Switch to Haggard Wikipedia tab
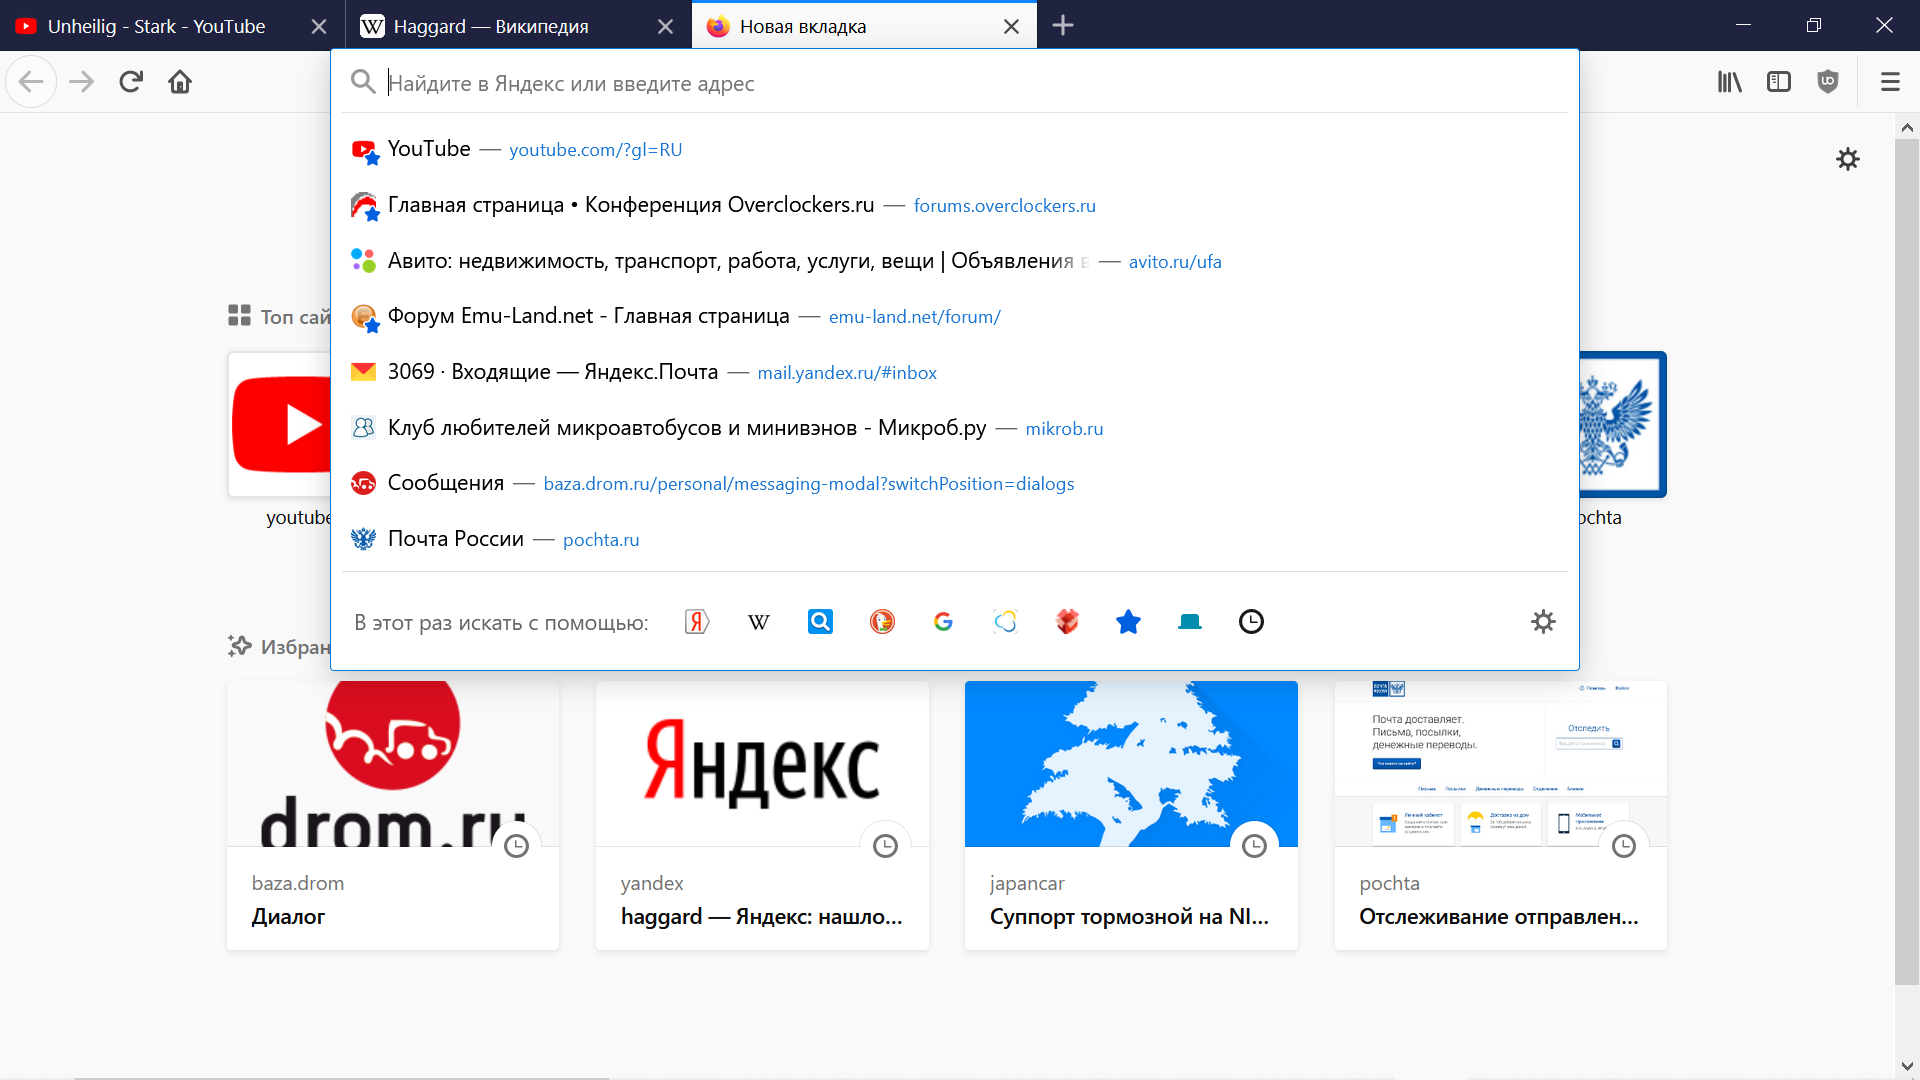 click(x=490, y=26)
